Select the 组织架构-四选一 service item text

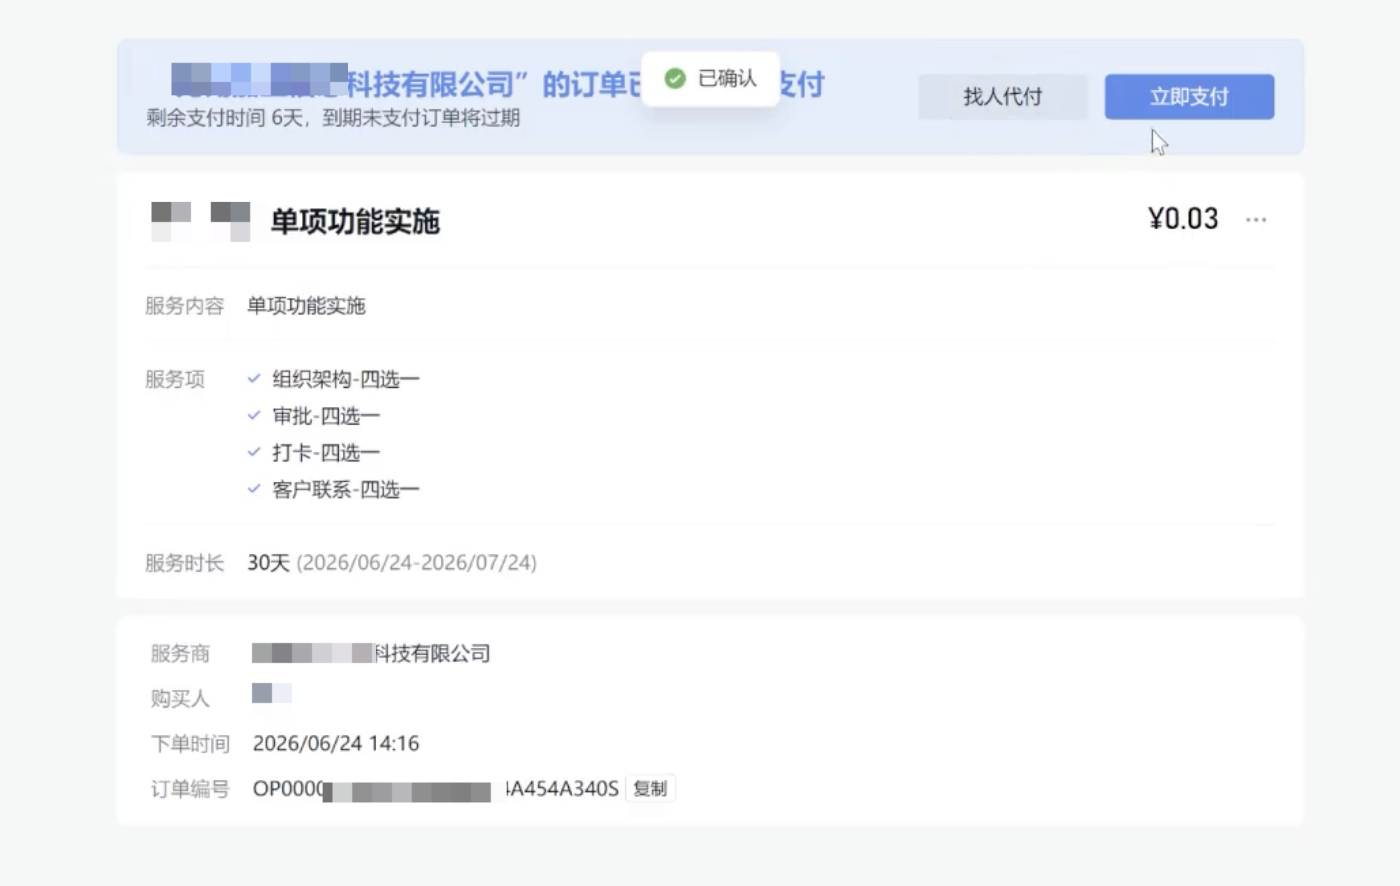tap(346, 379)
